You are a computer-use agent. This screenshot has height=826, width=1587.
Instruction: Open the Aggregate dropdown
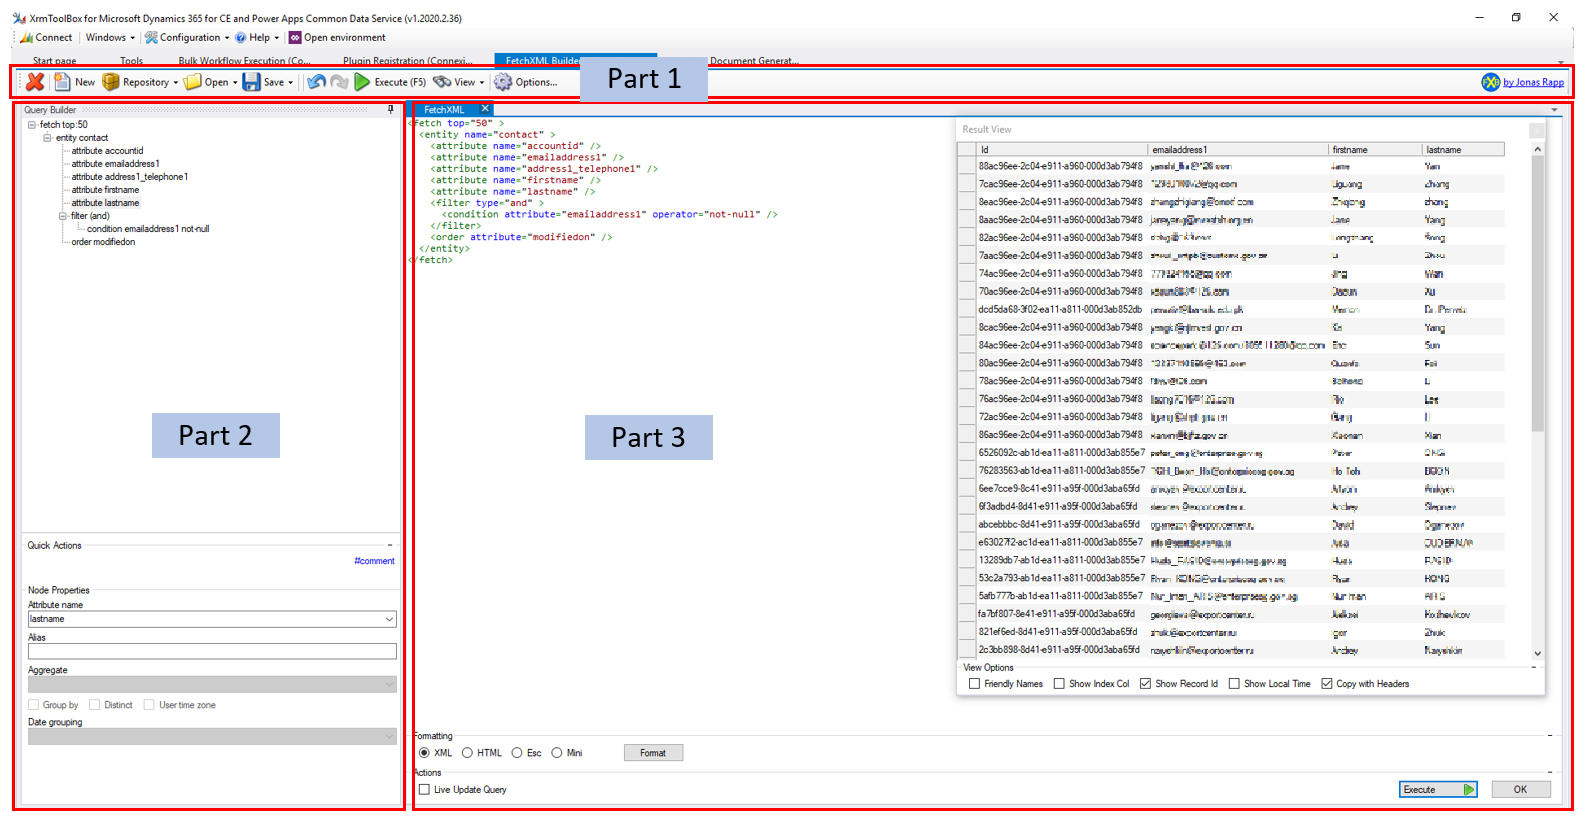coord(389,684)
